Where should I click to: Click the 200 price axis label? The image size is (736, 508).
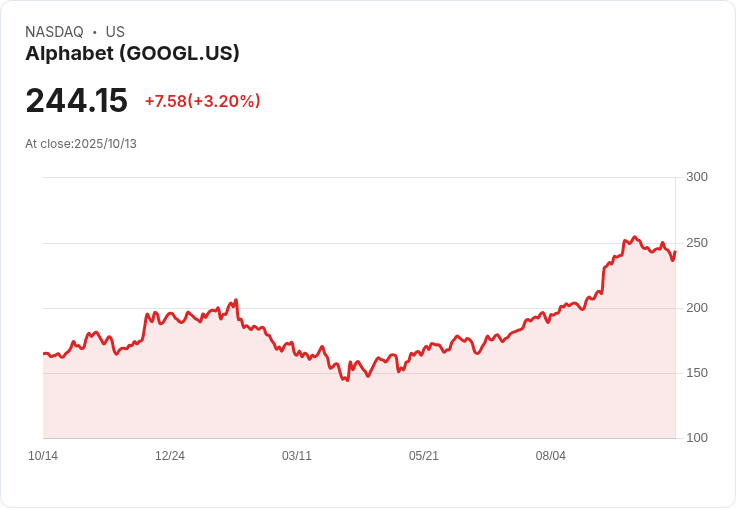pyautogui.click(x=696, y=308)
